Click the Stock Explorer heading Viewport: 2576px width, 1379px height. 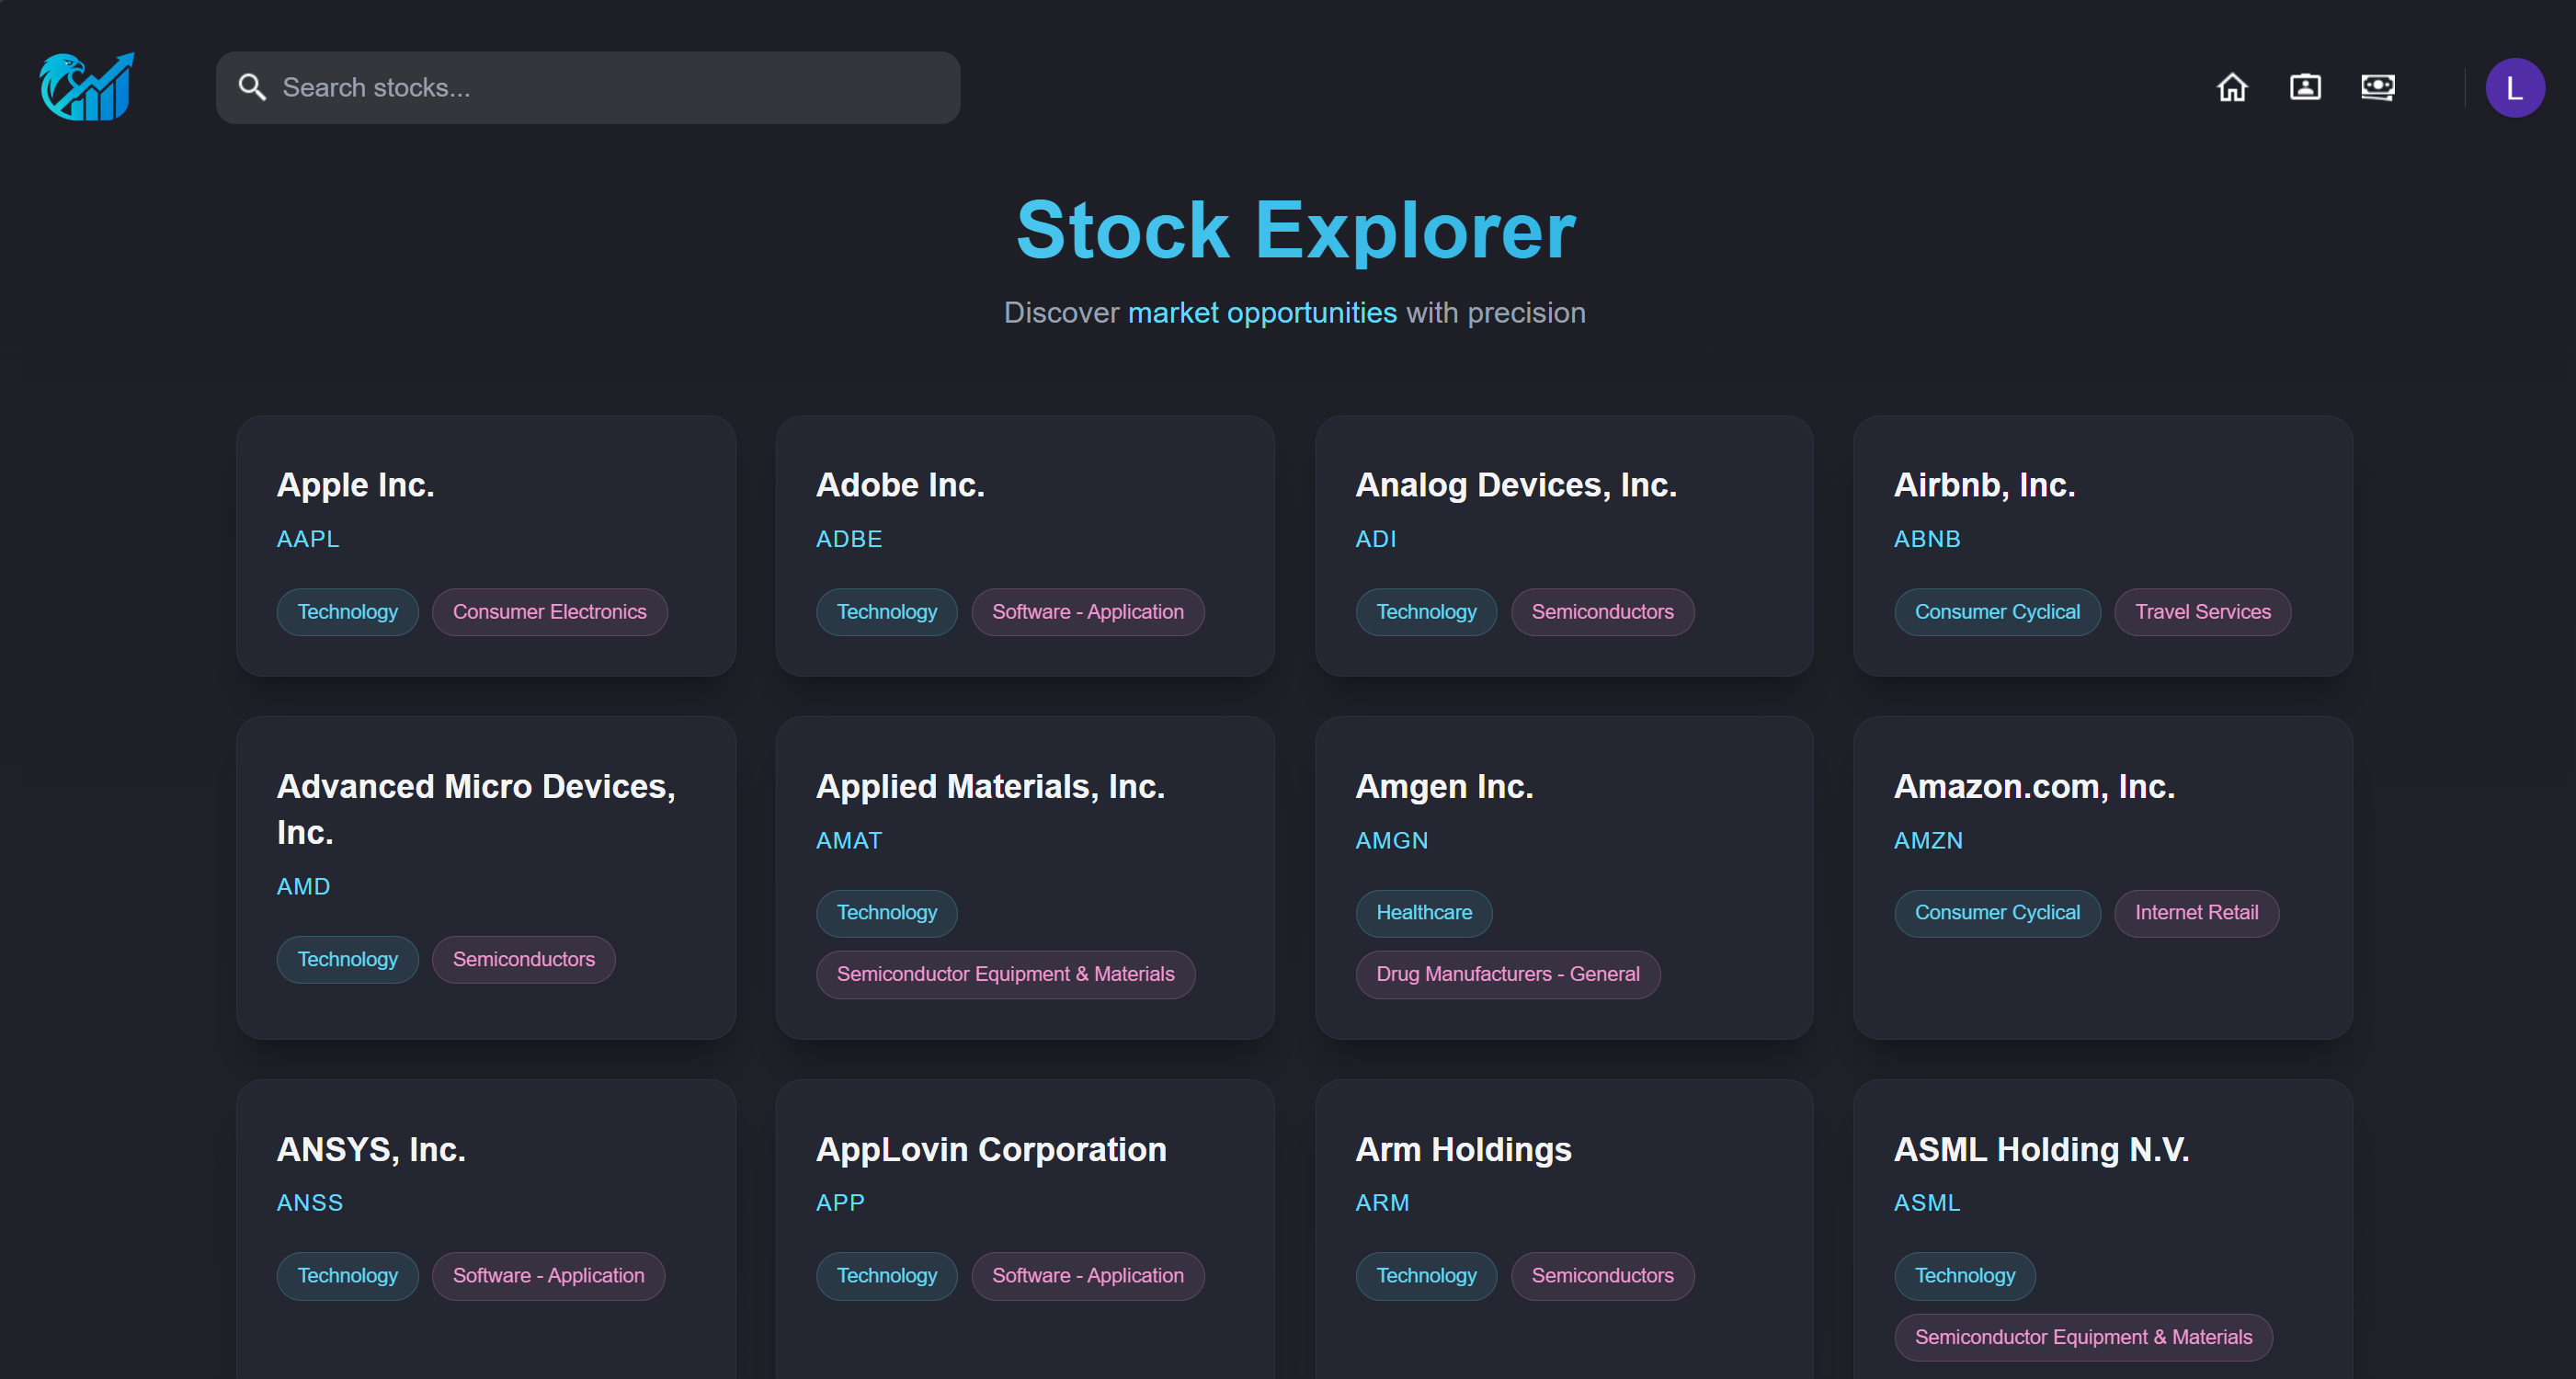tap(1295, 230)
